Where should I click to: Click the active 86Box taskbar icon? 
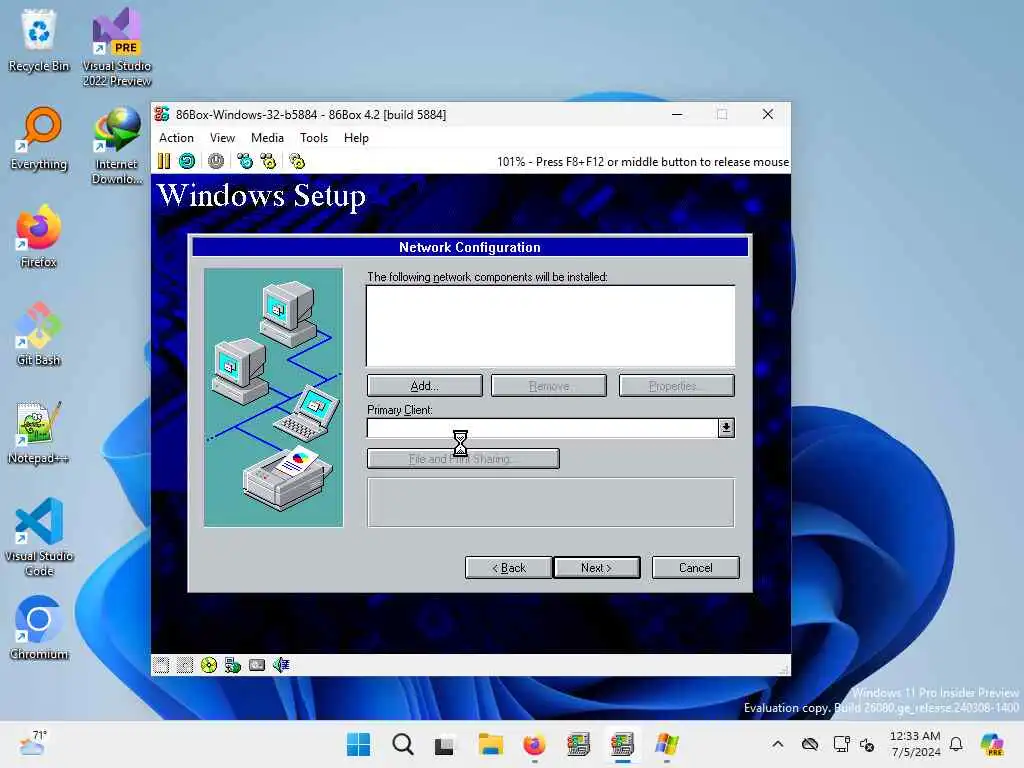click(x=622, y=744)
